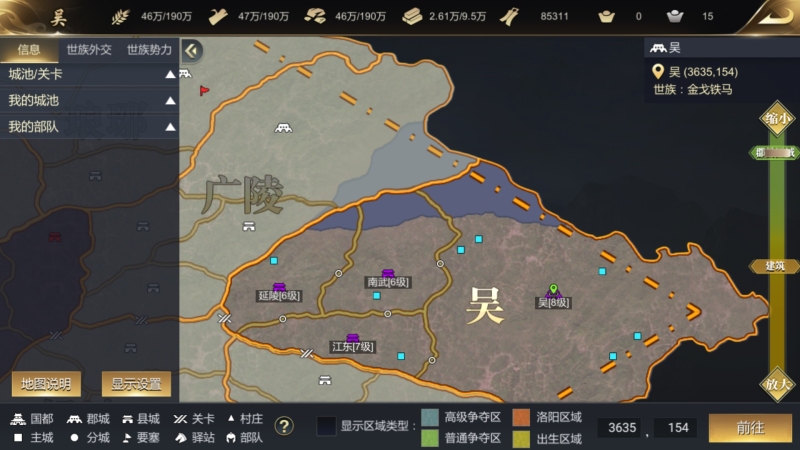Switch to the 世族势力 tab
The height and width of the screenshot is (450, 800).
coord(149,49)
